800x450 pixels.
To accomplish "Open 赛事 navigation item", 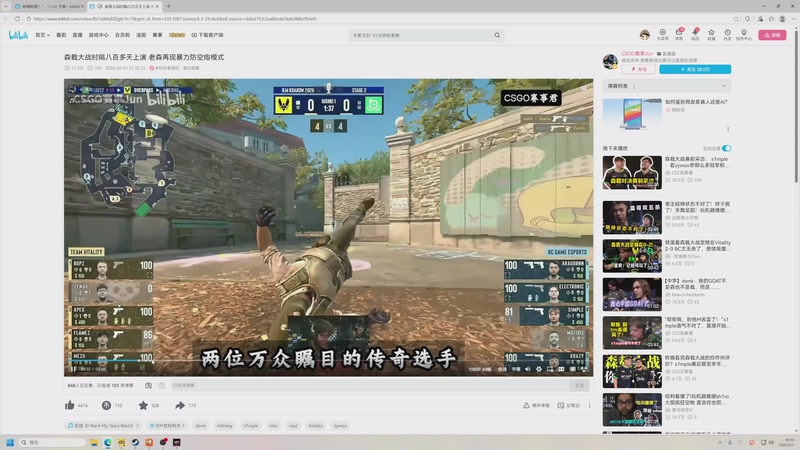I will pyautogui.click(x=157, y=35).
